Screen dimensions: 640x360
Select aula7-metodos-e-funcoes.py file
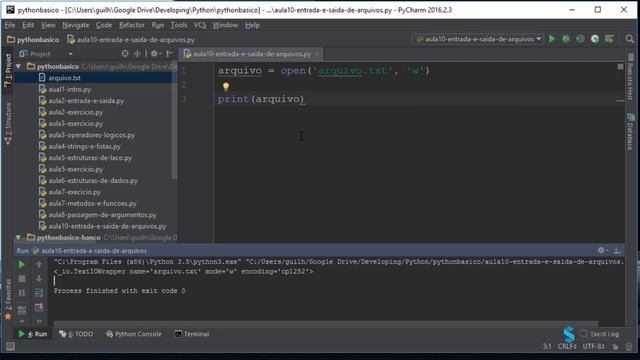pos(92,203)
